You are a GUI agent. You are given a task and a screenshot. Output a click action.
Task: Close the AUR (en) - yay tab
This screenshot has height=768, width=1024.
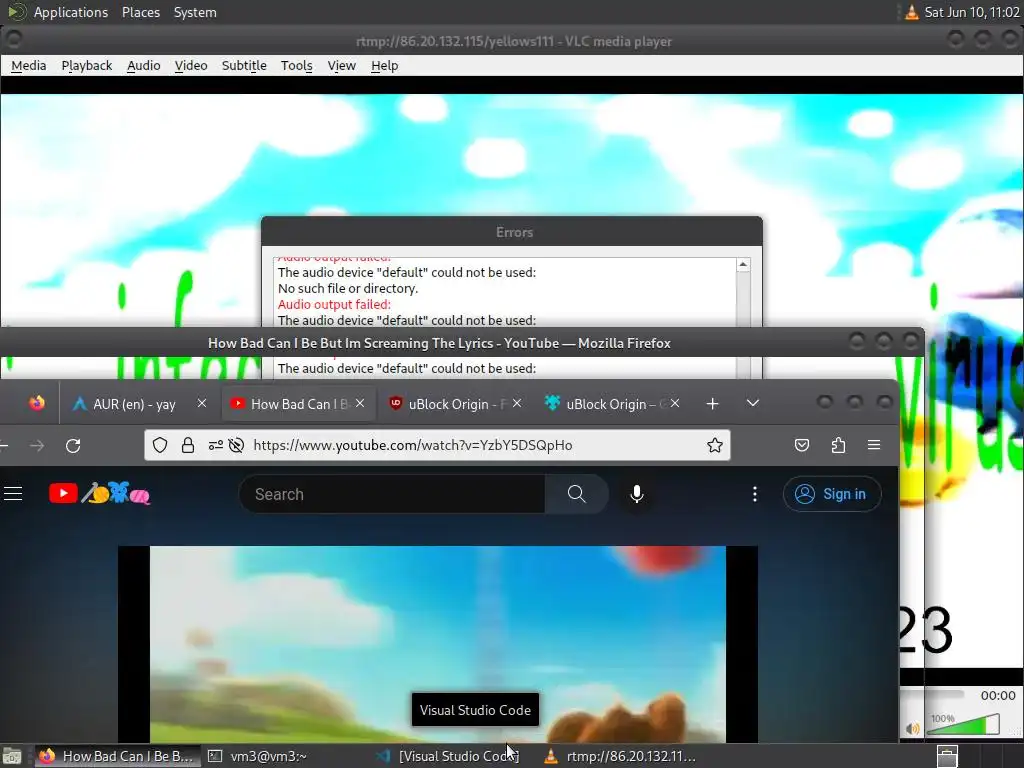point(202,404)
